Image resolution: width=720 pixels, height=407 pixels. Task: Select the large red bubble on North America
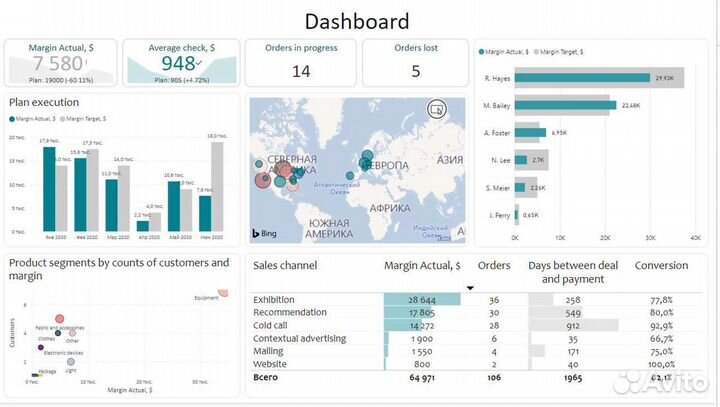pos(264,180)
